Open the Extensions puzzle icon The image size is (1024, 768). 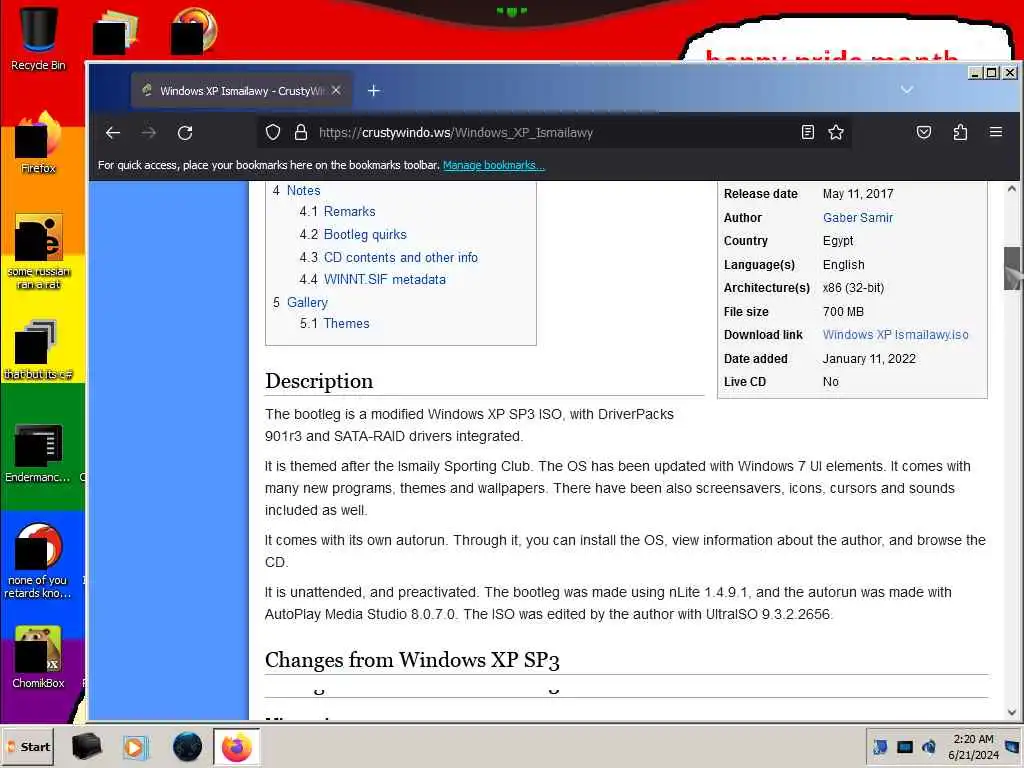click(960, 133)
